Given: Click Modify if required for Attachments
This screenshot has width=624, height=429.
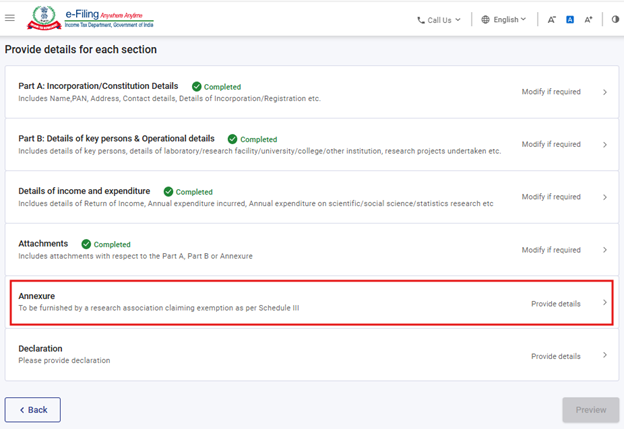Looking at the screenshot, I should click(550, 250).
